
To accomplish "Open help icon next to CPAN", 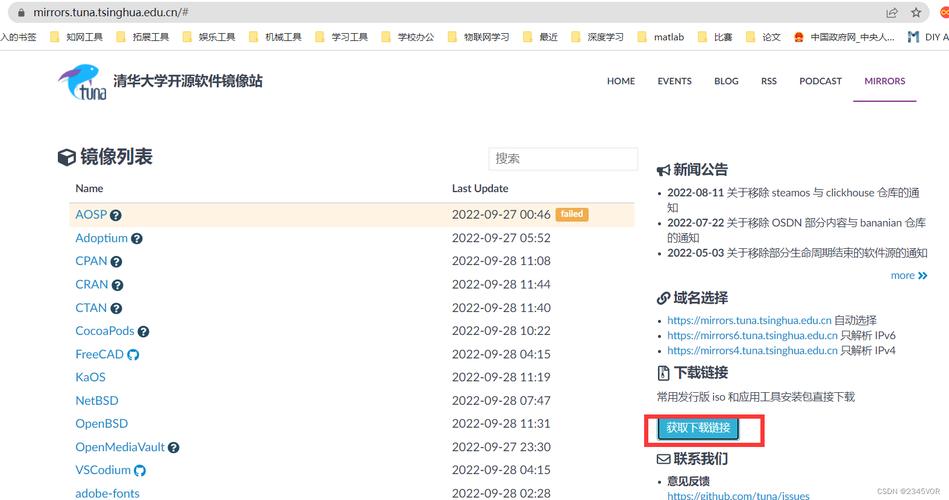I will (x=116, y=262).
